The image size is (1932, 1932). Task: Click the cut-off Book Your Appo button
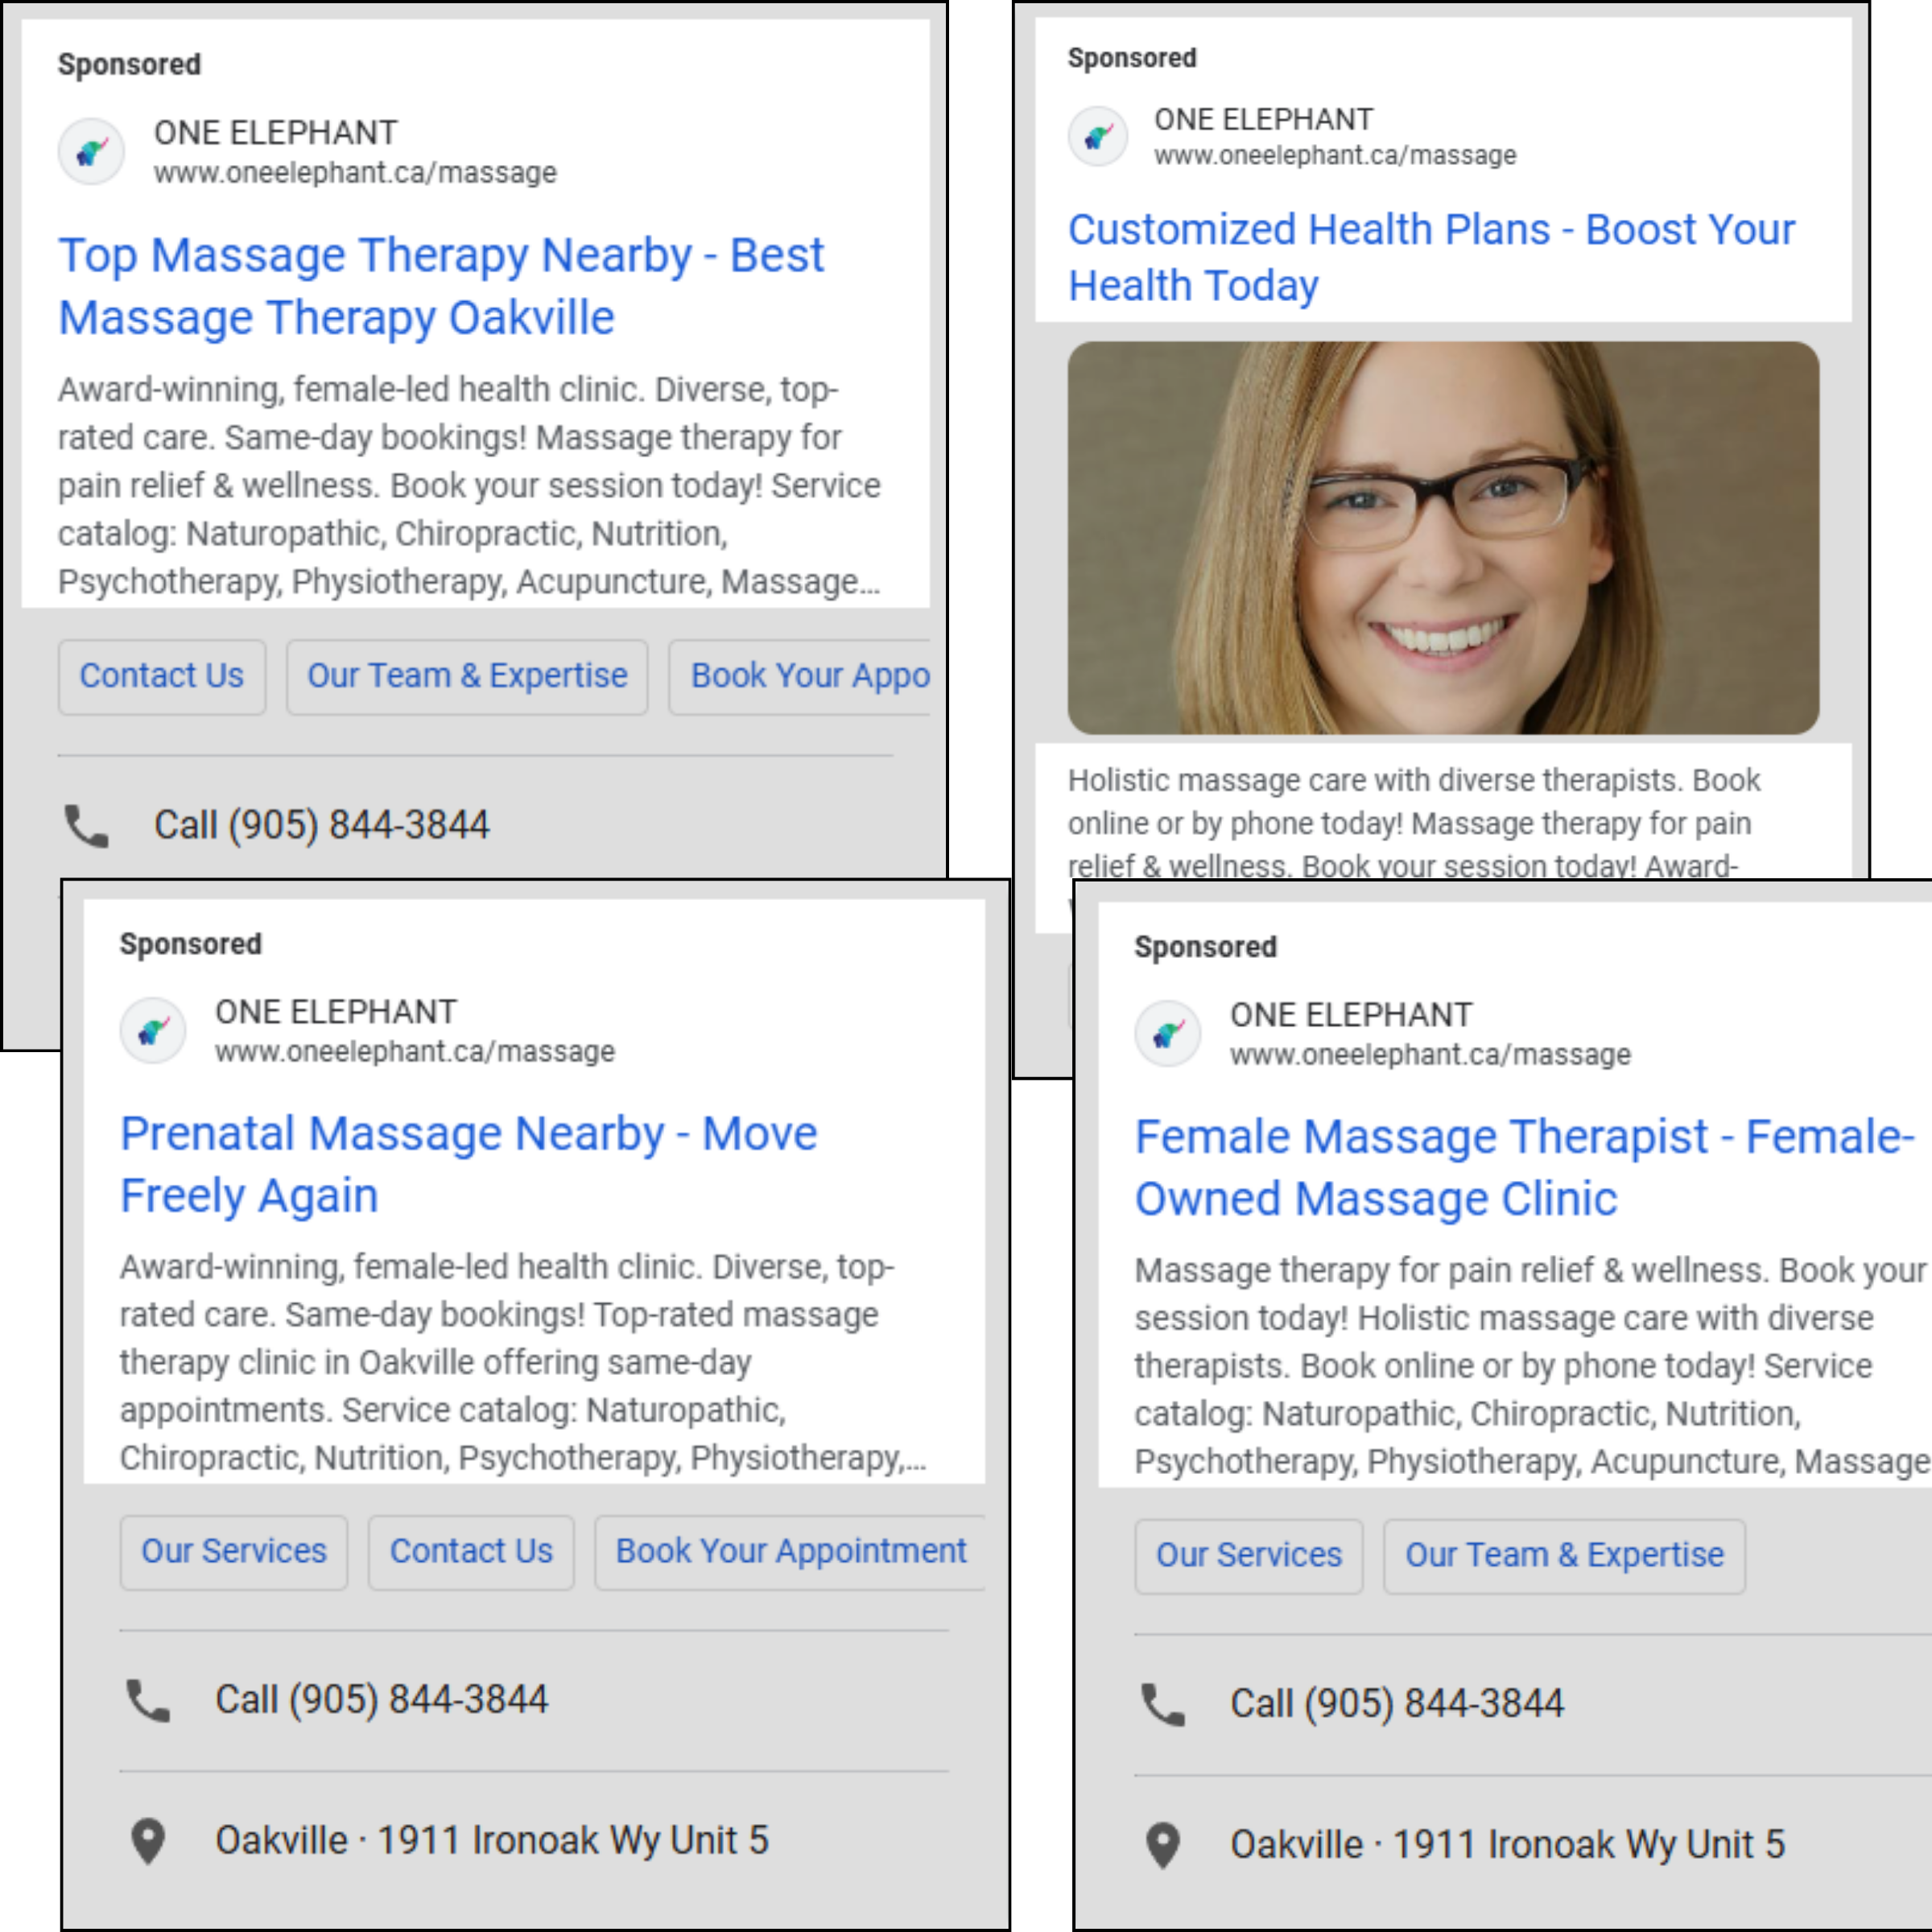click(x=800, y=677)
